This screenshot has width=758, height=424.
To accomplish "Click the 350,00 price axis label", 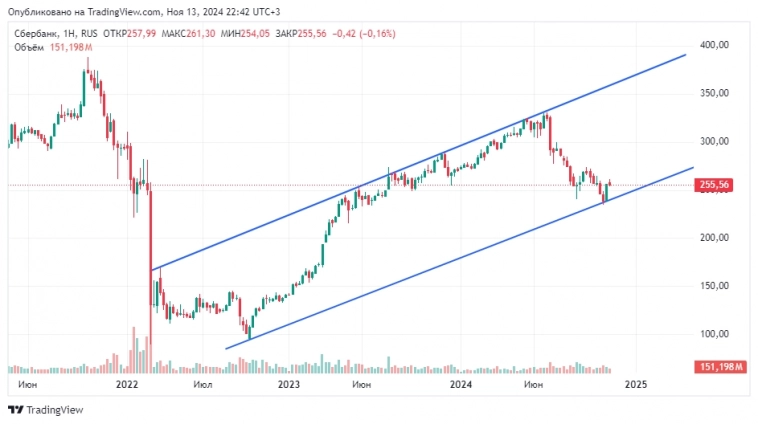I will (x=715, y=93).
